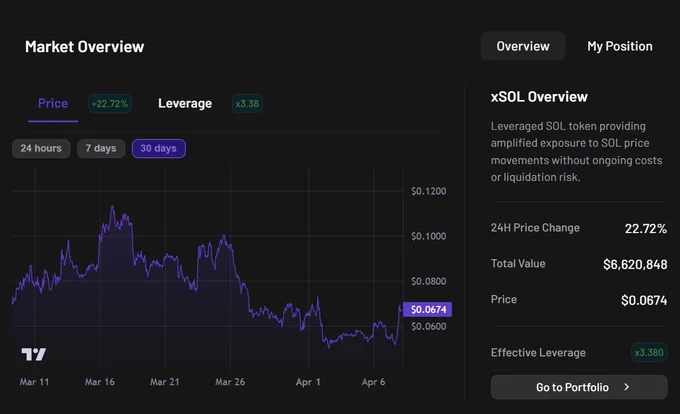680x414 pixels.
Task: Click the x3.38 leverage badge
Action: pyautogui.click(x=247, y=104)
